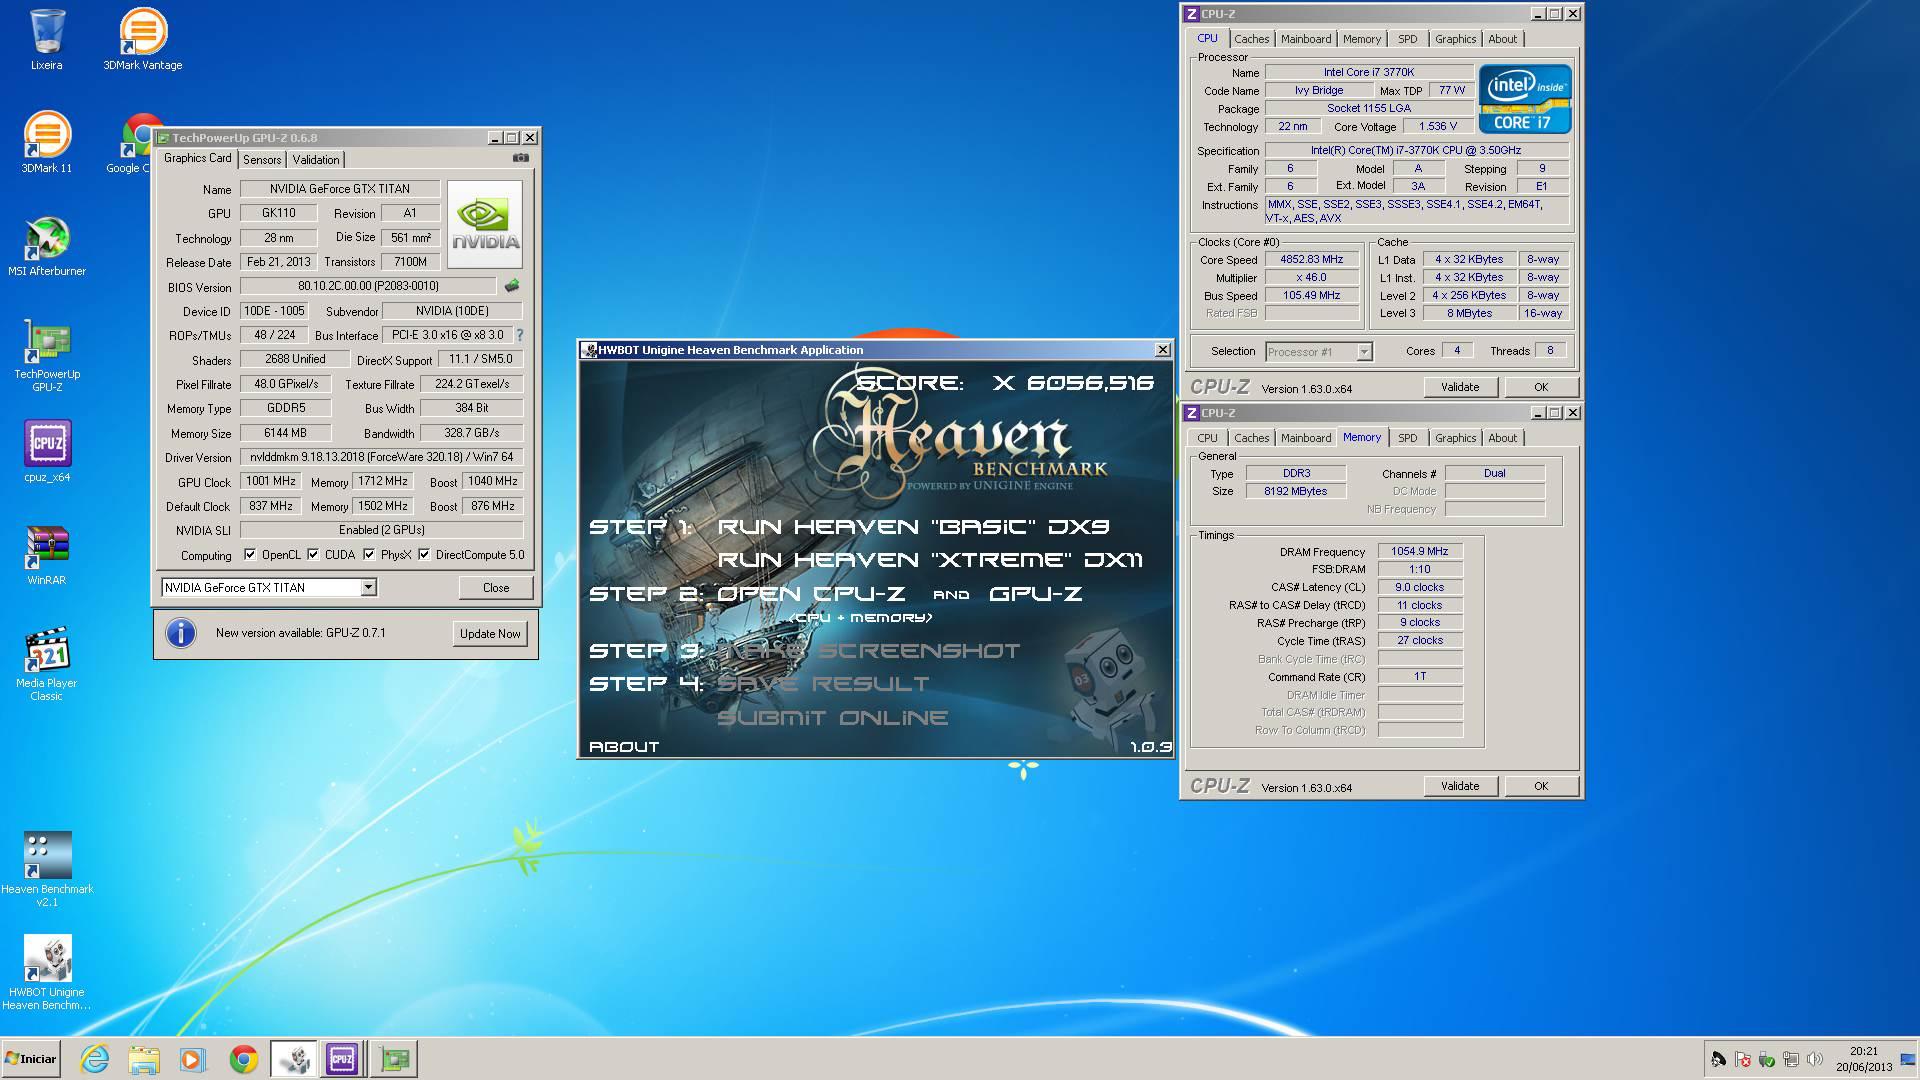
Task: Launch 3DMark Vantage desktop shortcut
Action: tap(142, 40)
